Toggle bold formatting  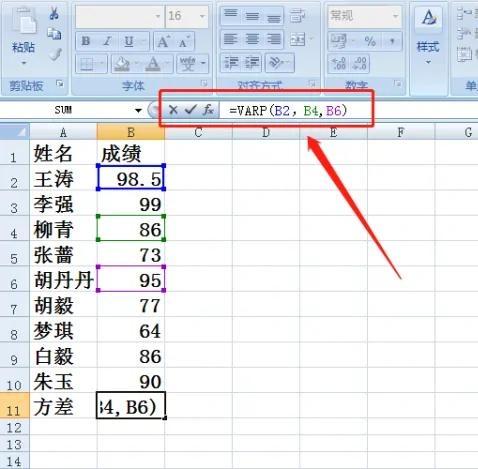[x=86, y=41]
